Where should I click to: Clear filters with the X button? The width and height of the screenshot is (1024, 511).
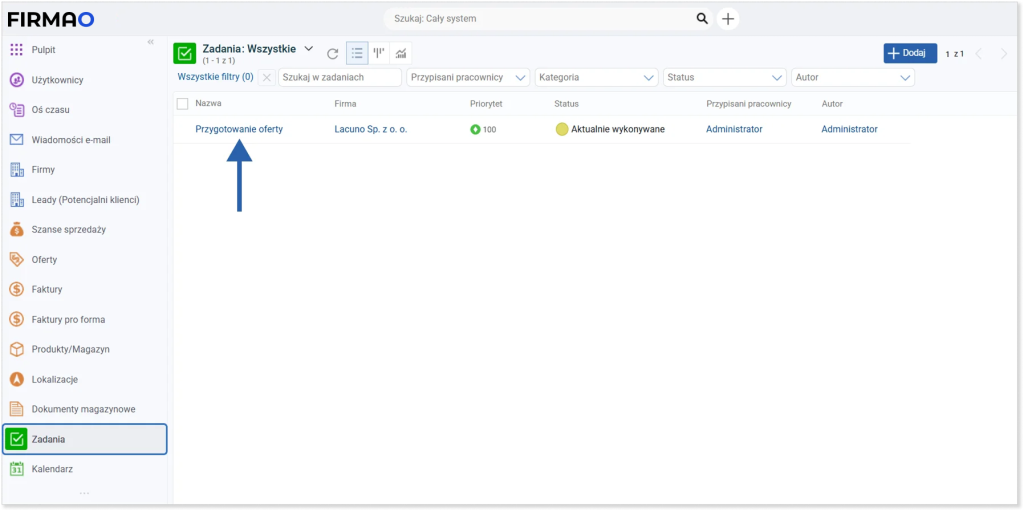pyautogui.click(x=267, y=77)
